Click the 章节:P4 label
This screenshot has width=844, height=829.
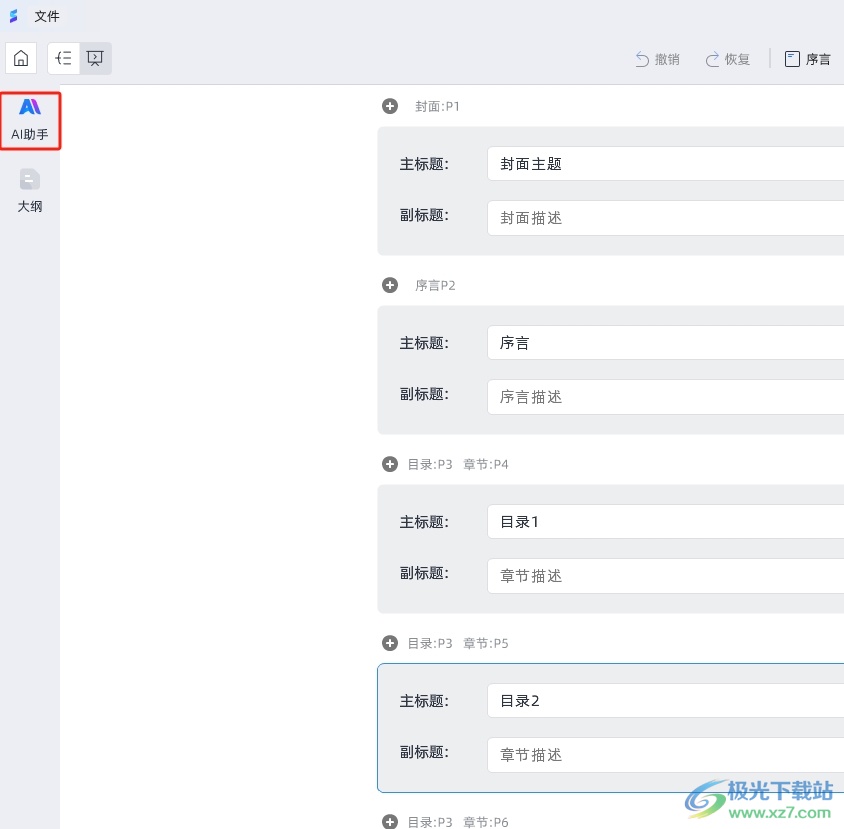(x=486, y=464)
